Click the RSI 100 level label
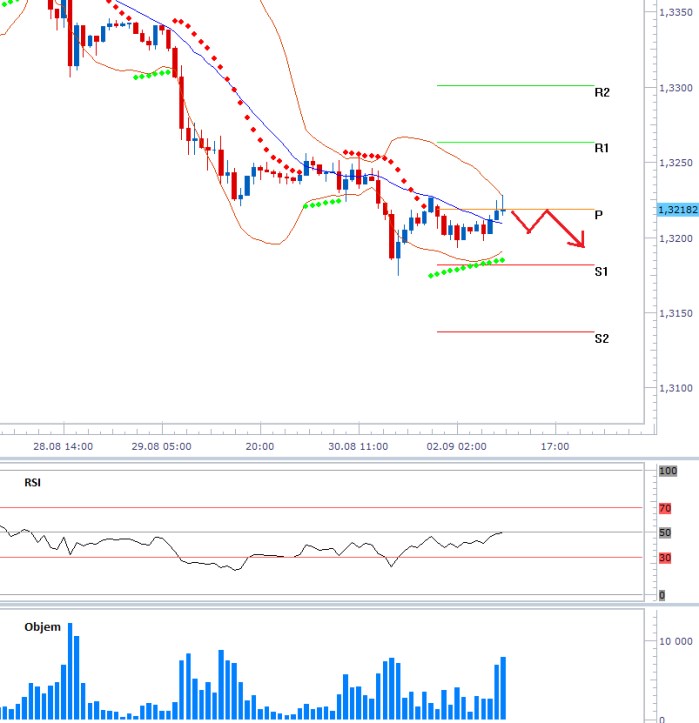Image resolution: width=699 pixels, height=723 pixels. (668, 471)
